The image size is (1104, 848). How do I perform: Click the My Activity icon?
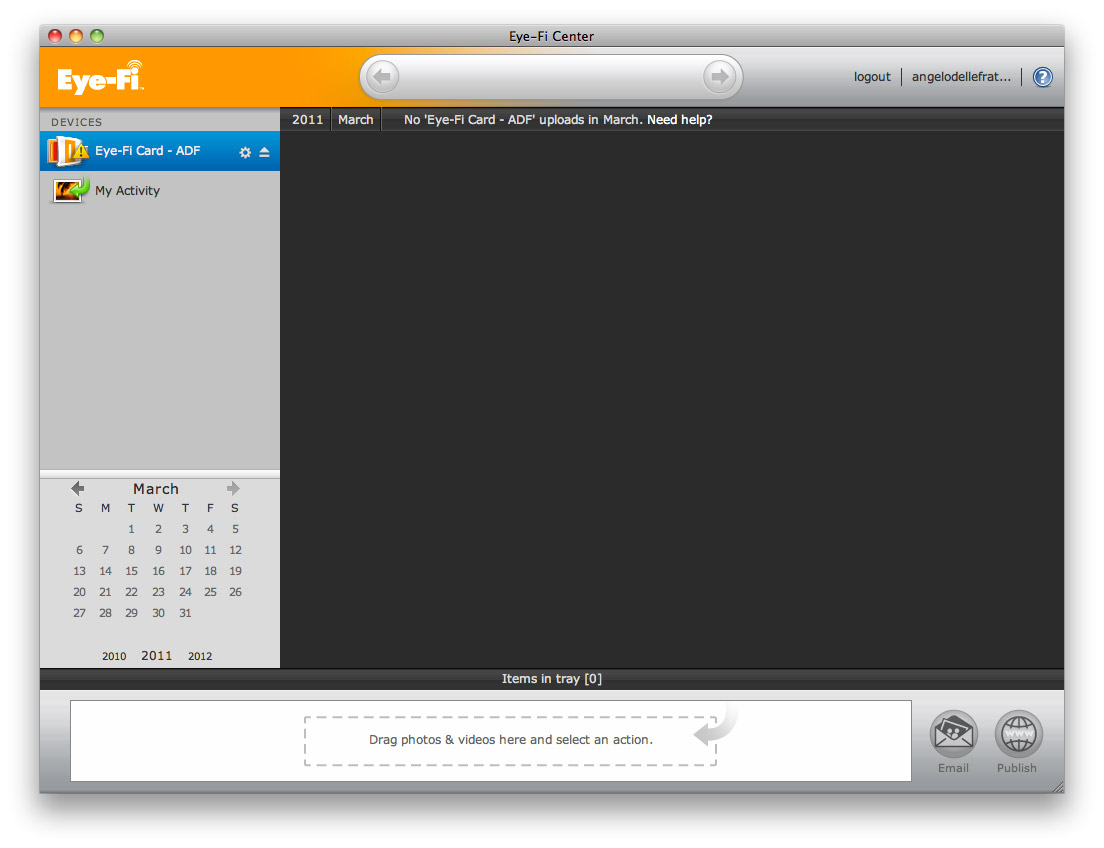(x=70, y=190)
